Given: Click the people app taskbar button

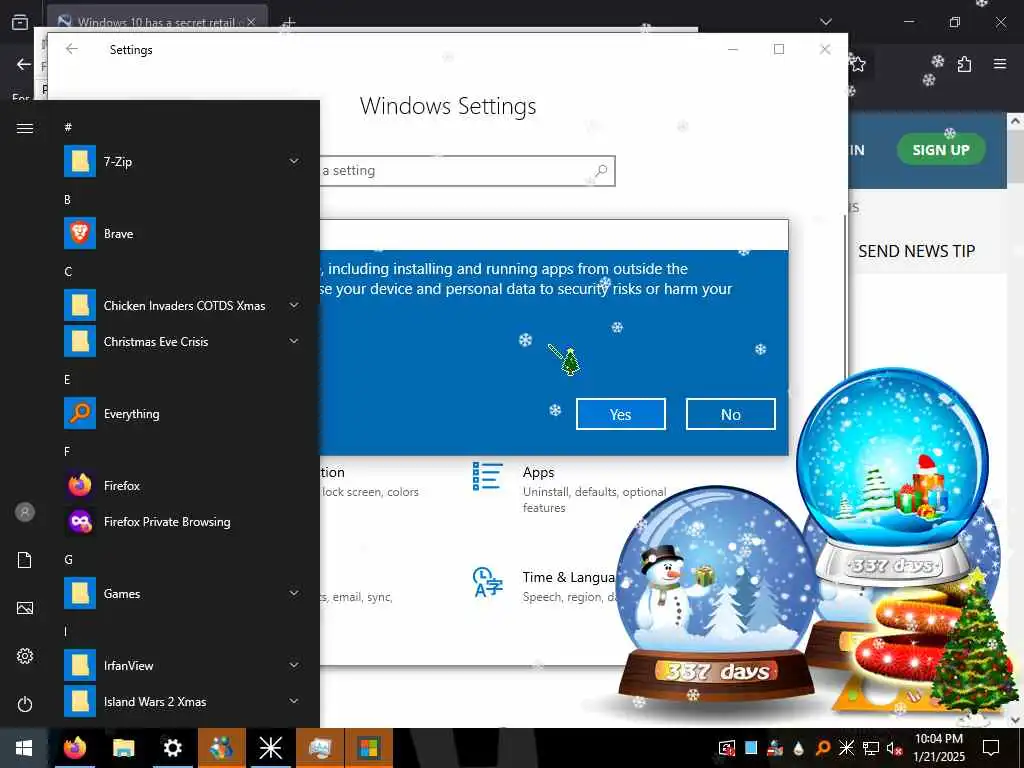Looking at the screenshot, I should tap(221, 748).
